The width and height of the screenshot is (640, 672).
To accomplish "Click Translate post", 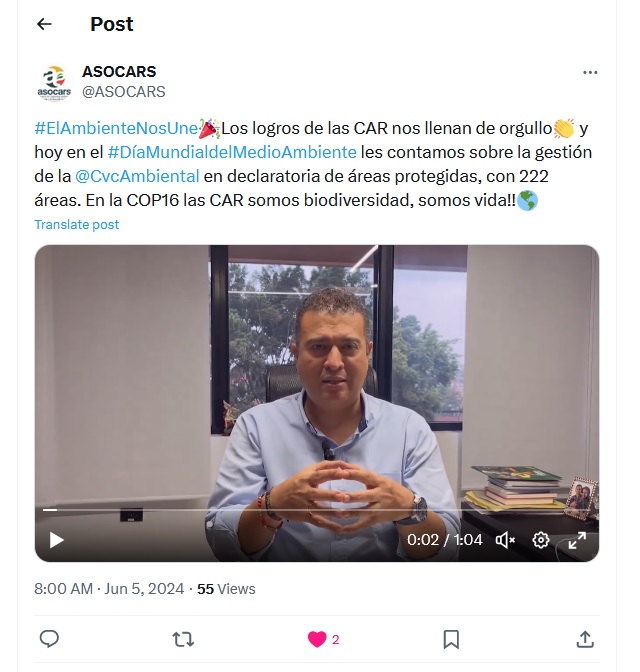I will point(77,225).
